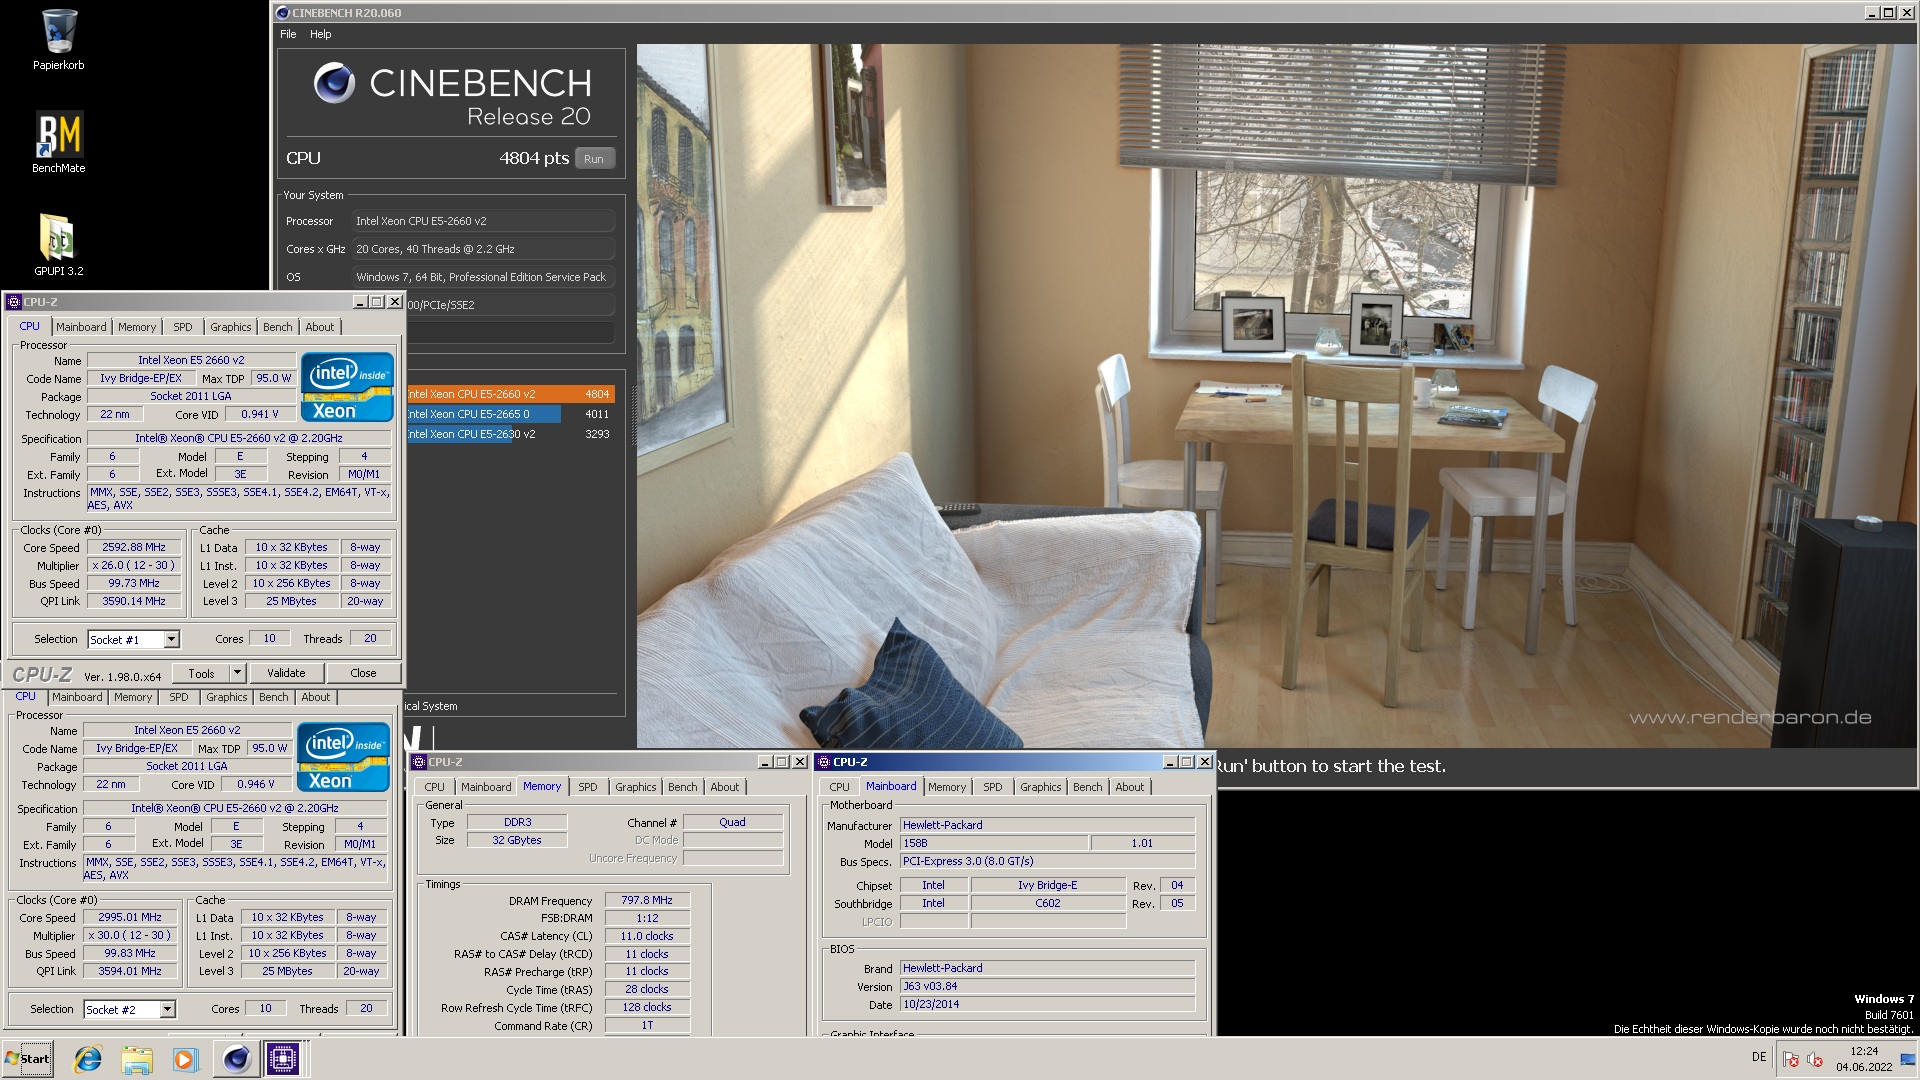Switch to Memory tab in top CPU-Z window
The width and height of the screenshot is (1920, 1080).
137,327
